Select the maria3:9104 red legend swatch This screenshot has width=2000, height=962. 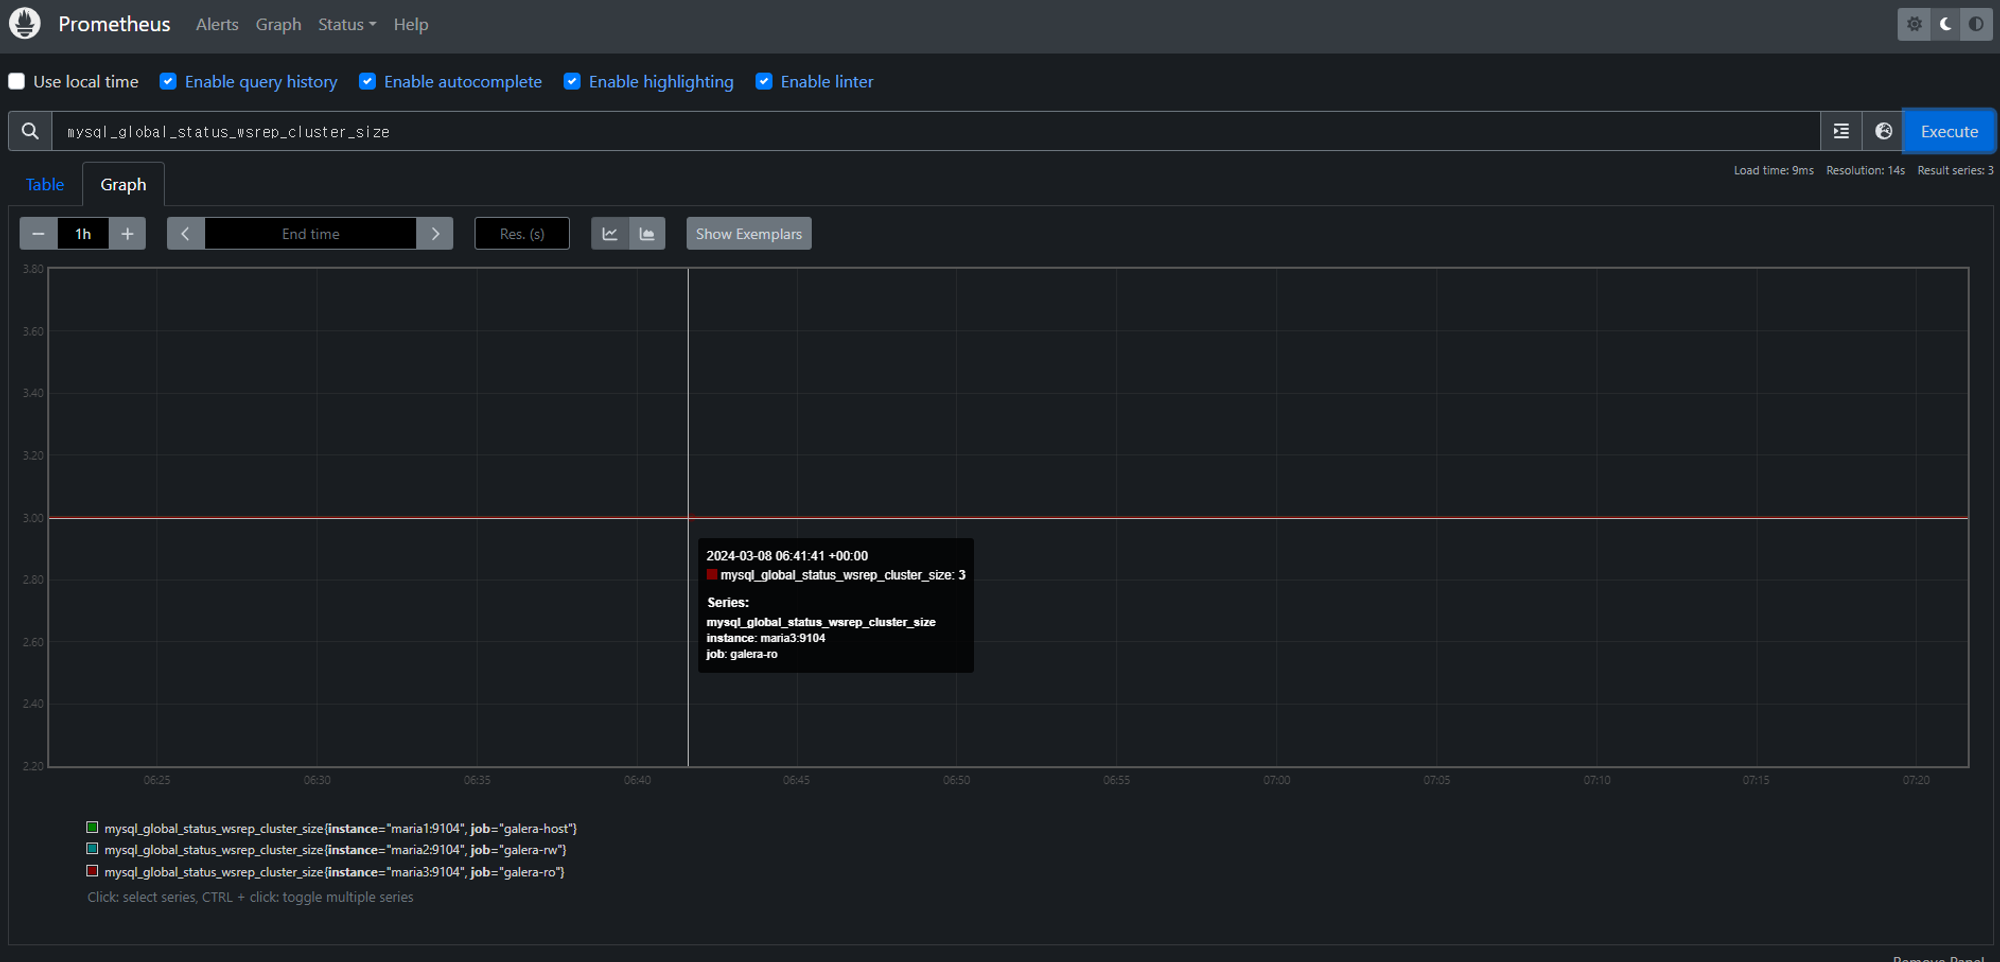(92, 871)
